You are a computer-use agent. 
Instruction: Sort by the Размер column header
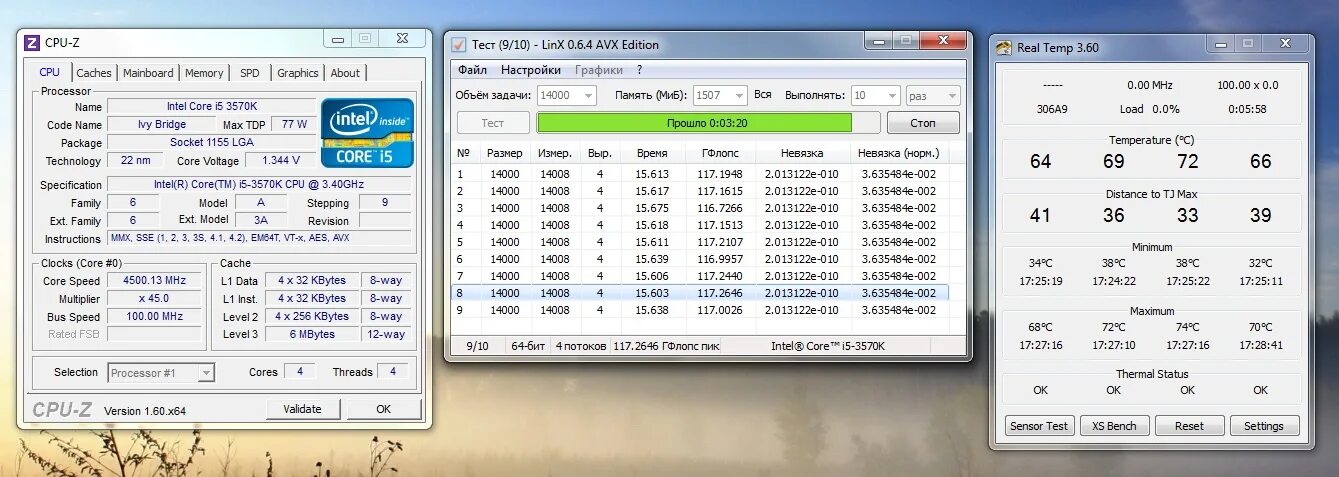504,153
